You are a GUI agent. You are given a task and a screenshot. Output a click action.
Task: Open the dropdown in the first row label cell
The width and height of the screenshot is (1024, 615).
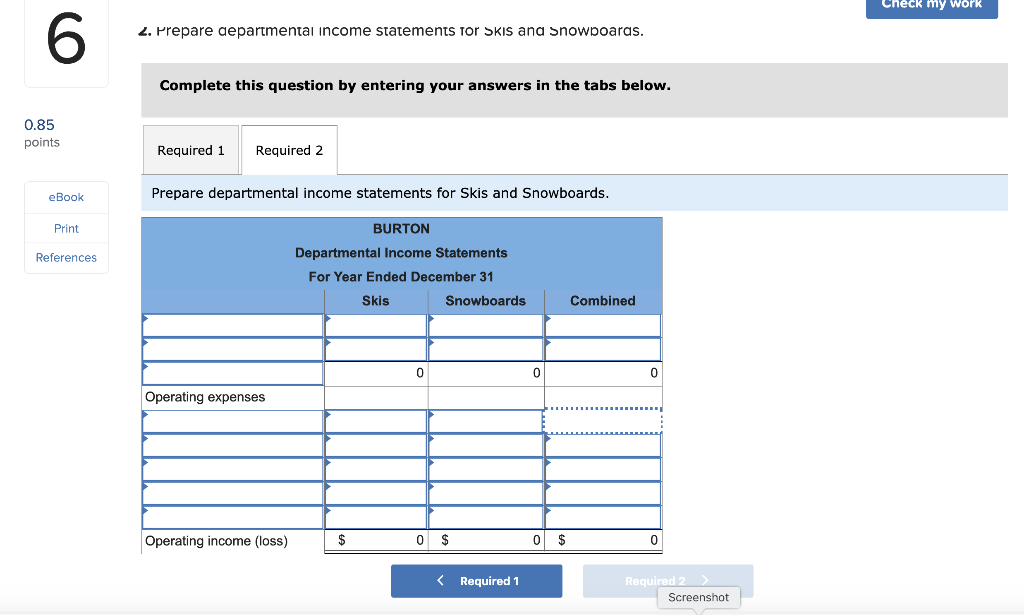coord(232,324)
